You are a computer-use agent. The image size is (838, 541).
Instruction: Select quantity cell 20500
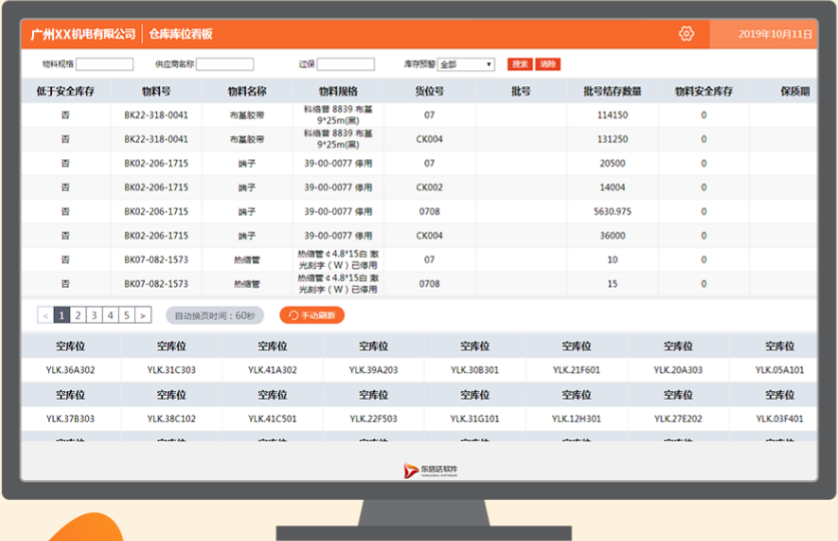point(612,163)
